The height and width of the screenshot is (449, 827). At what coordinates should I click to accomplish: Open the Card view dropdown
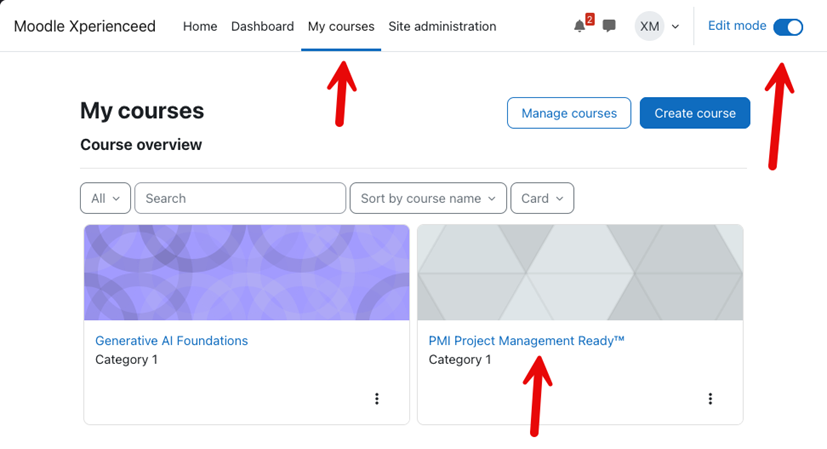[542, 198]
